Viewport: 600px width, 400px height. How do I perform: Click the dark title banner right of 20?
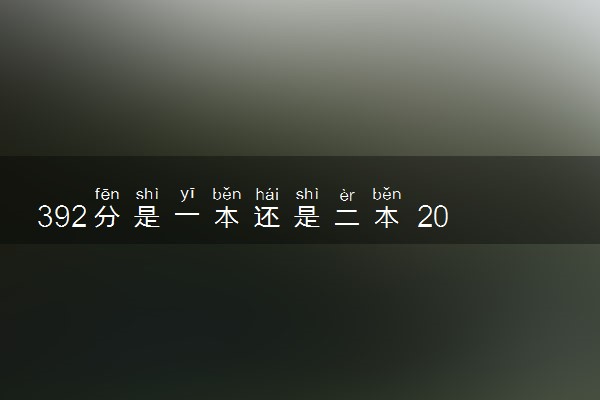[524, 200]
